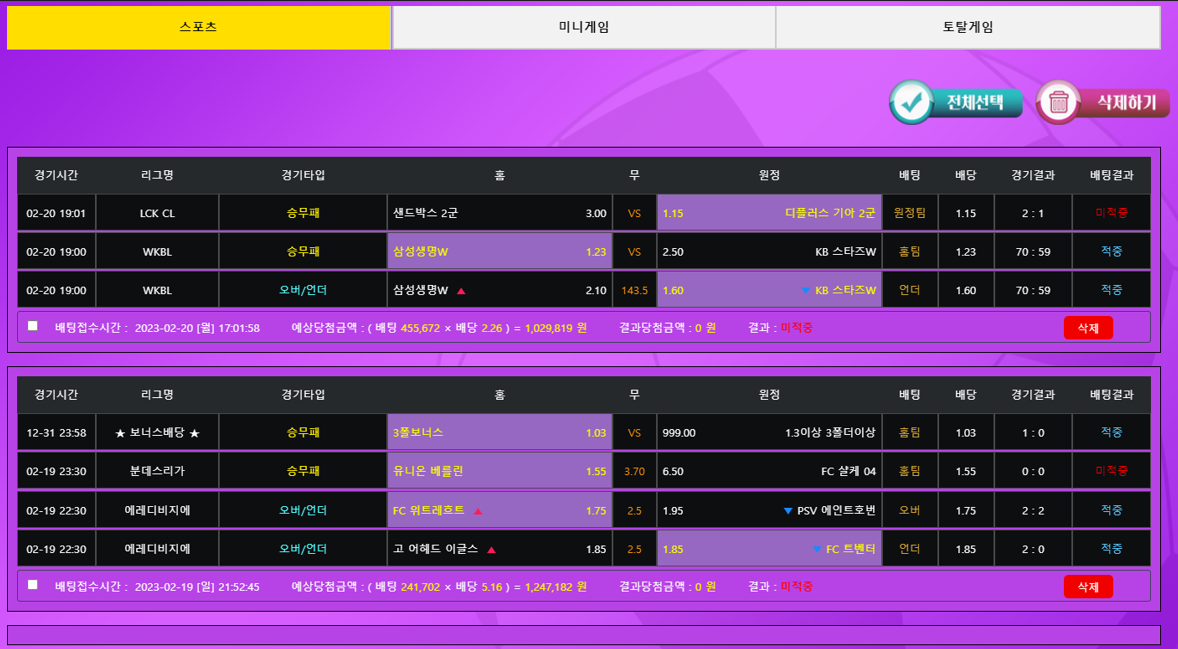
Task: Delete the bet slip placed 2023-02-20
Action: (x=1087, y=327)
